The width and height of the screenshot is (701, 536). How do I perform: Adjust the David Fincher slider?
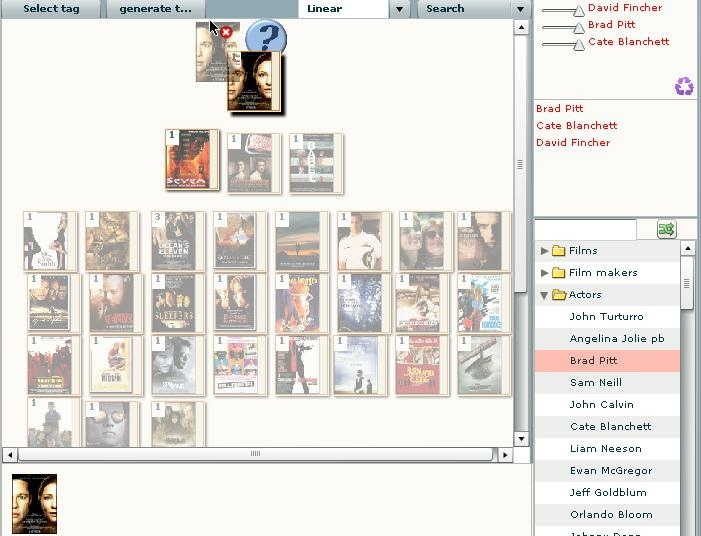pos(579,11)
